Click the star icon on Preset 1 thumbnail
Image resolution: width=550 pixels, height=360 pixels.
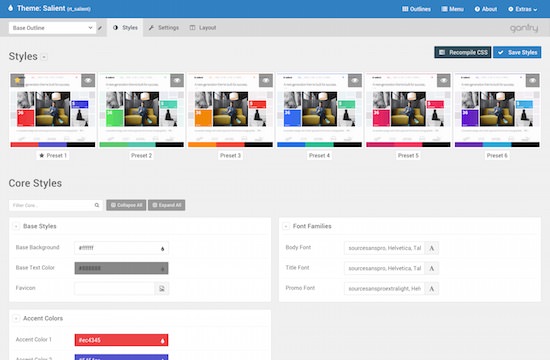(x=18, y=80)
